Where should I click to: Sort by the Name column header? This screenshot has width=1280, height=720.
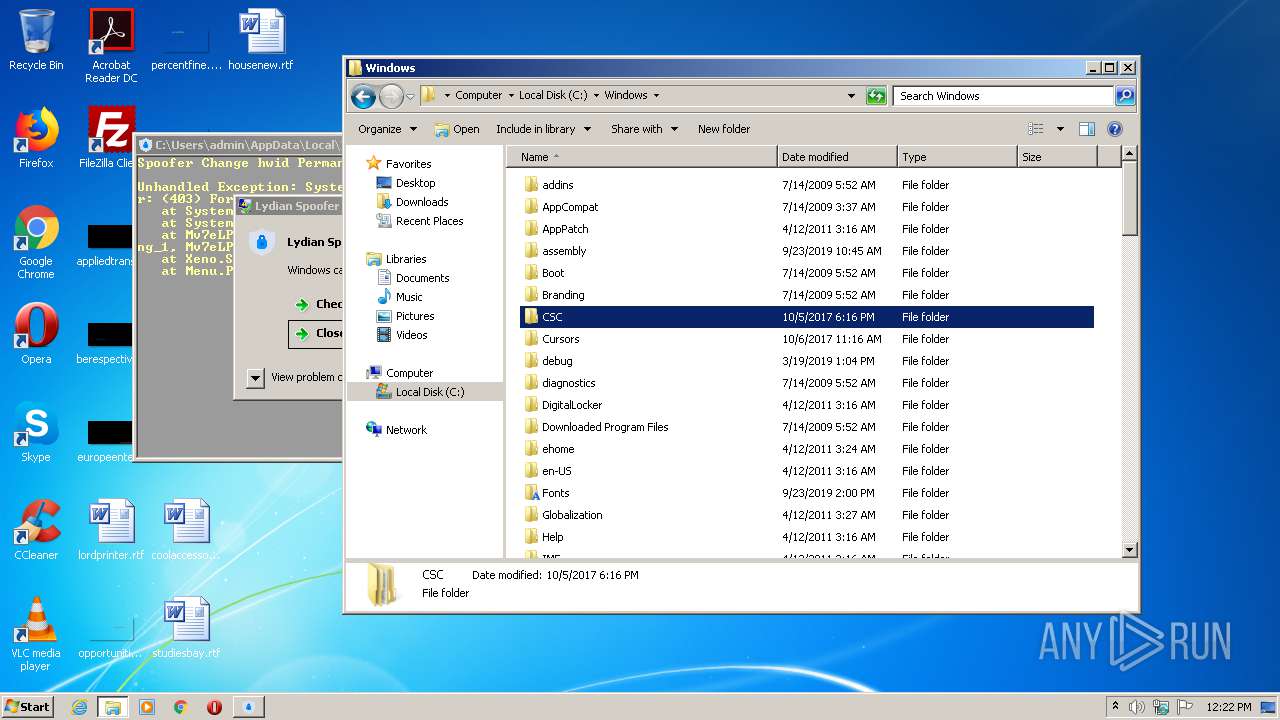[642, 157]
